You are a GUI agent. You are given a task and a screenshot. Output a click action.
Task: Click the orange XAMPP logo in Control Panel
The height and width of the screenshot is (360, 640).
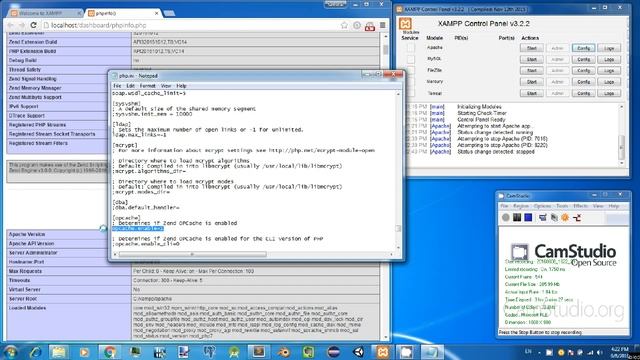point(405,23)
